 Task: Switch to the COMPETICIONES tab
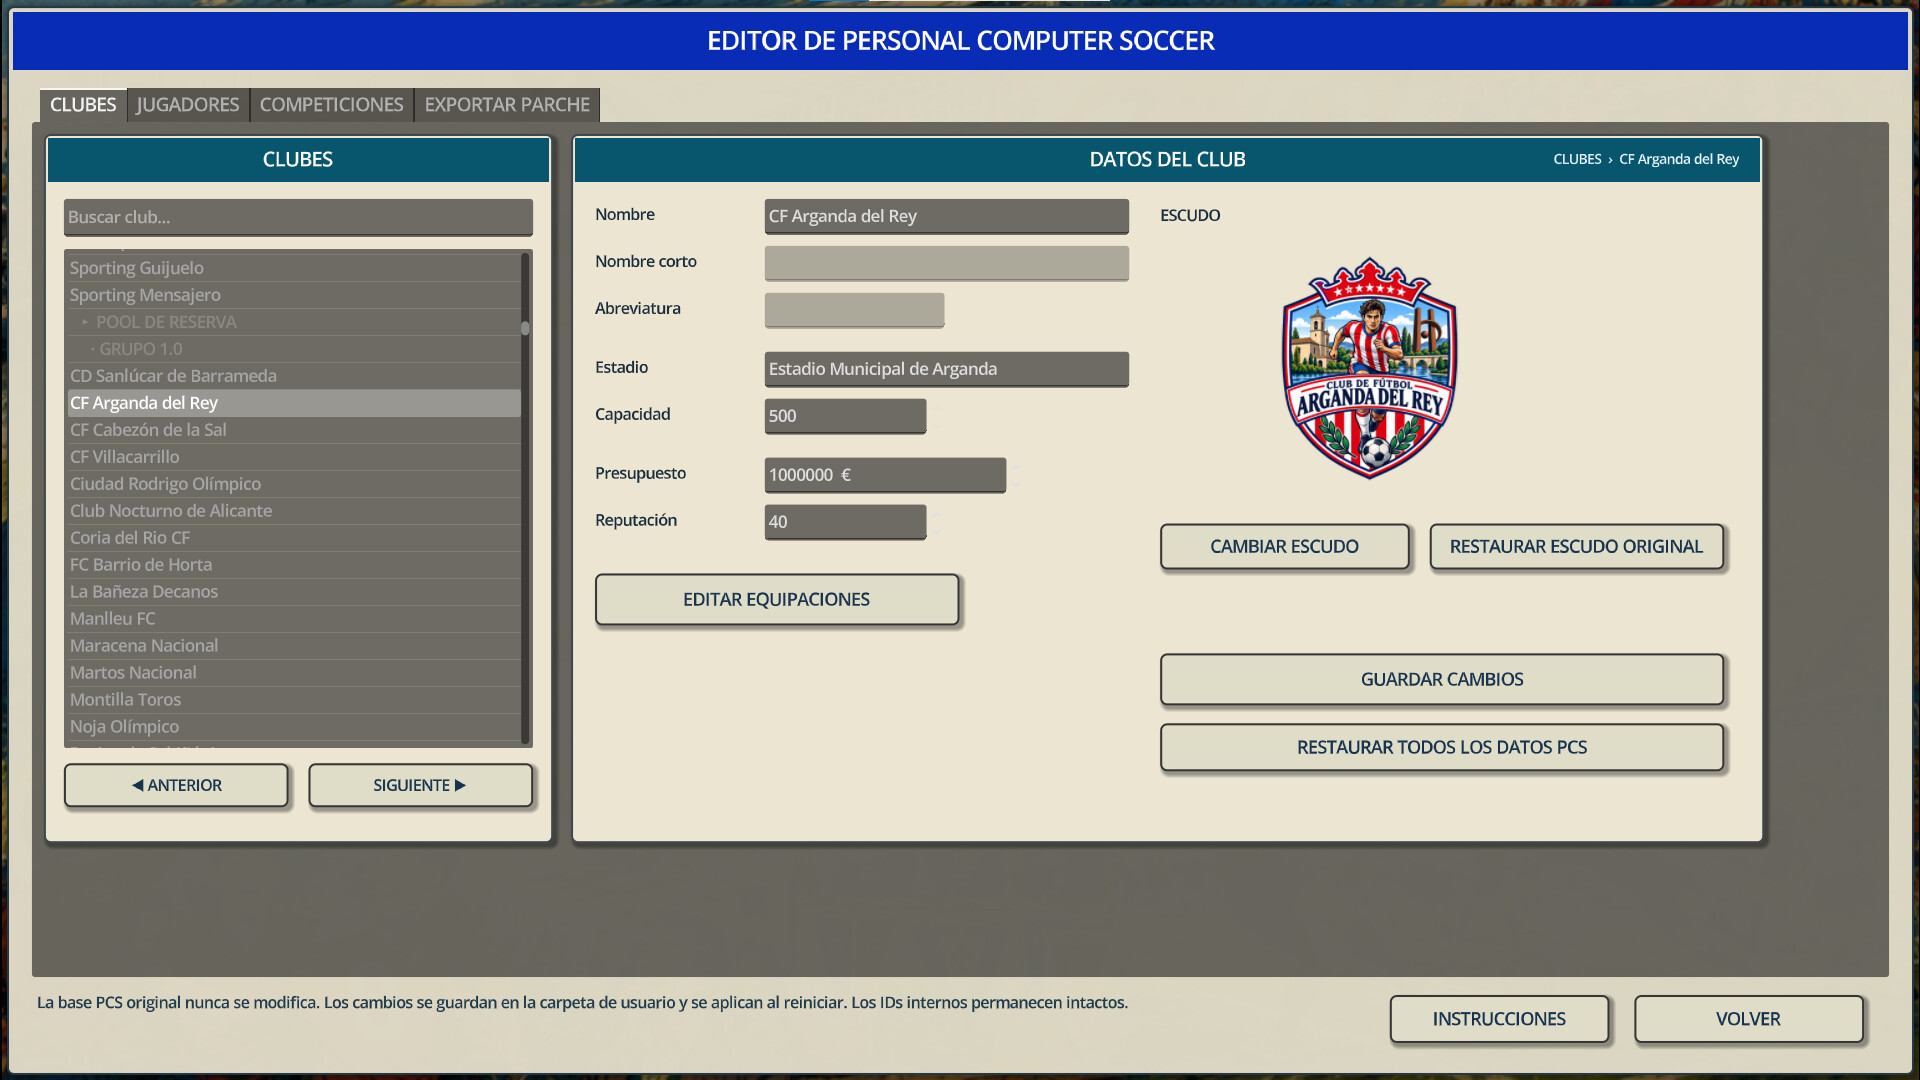[331, 105]
